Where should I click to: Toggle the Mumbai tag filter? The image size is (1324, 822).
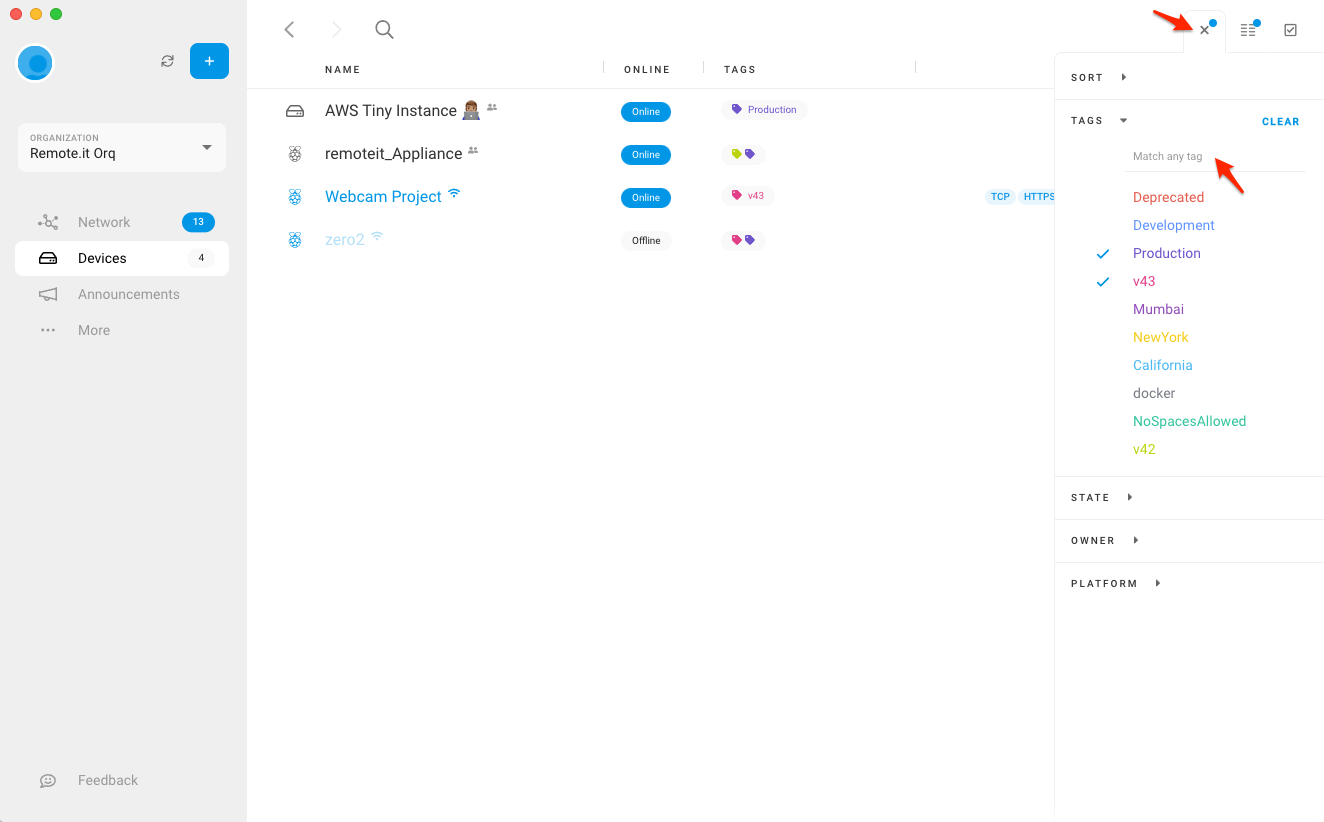1158,309
